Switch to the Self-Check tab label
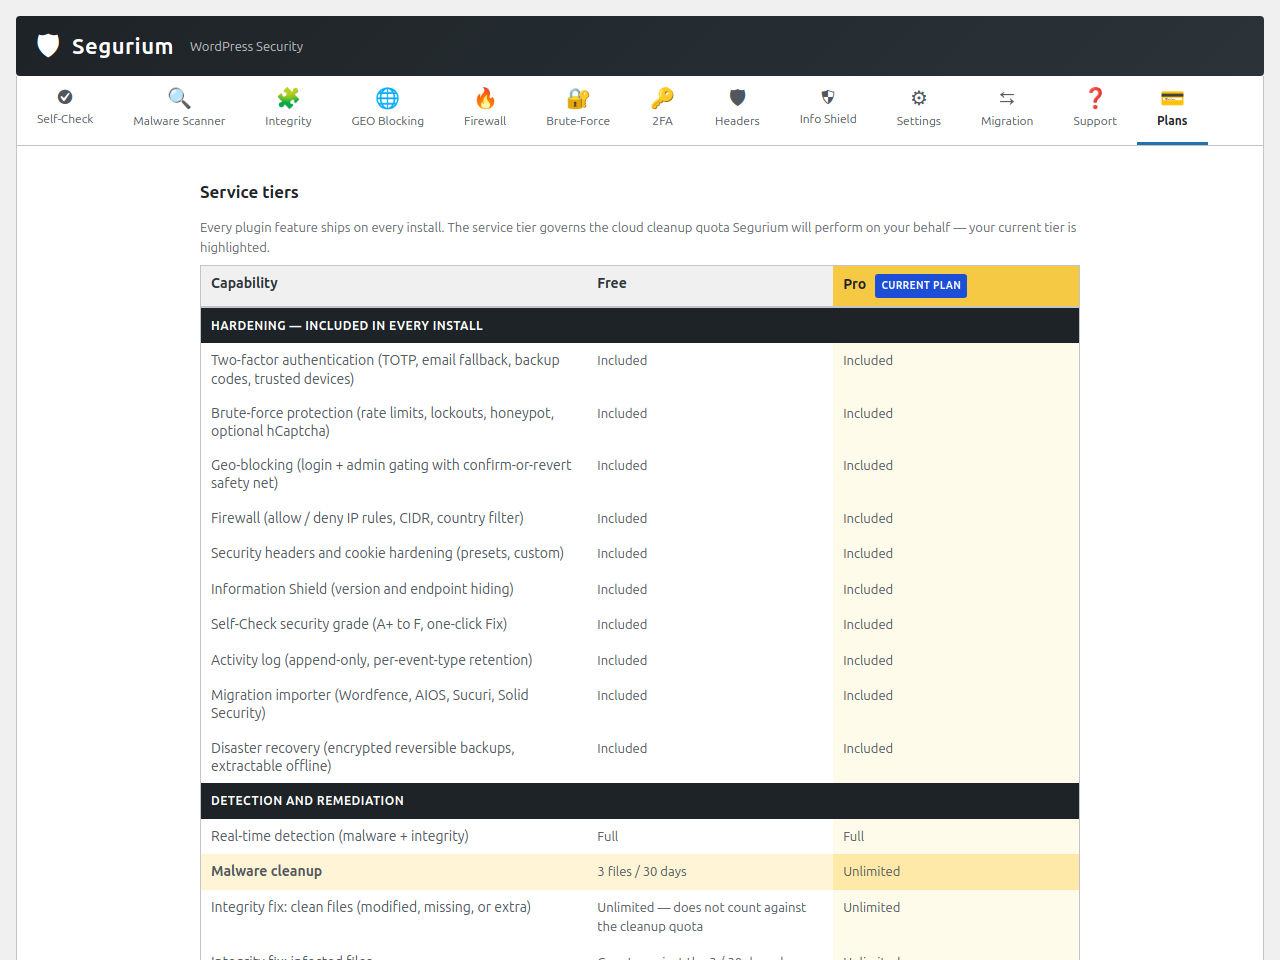 (65, 119)
